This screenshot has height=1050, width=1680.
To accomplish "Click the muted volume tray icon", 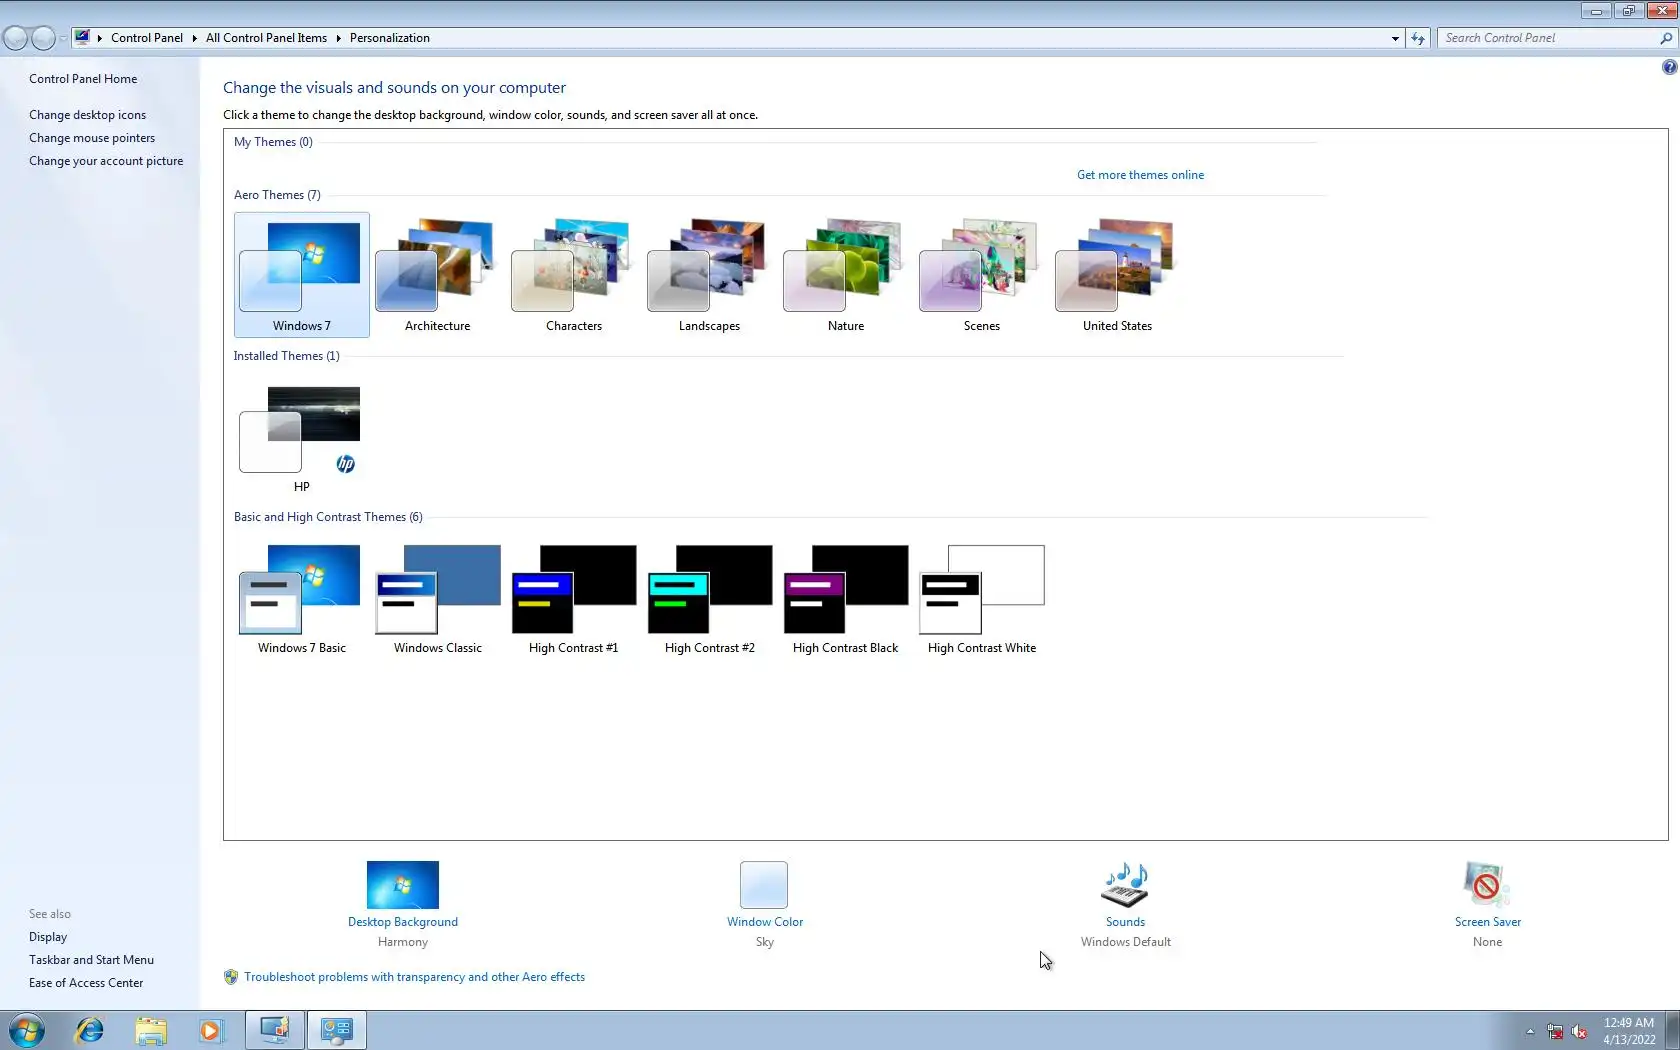I will [x=1580, y=1031].
